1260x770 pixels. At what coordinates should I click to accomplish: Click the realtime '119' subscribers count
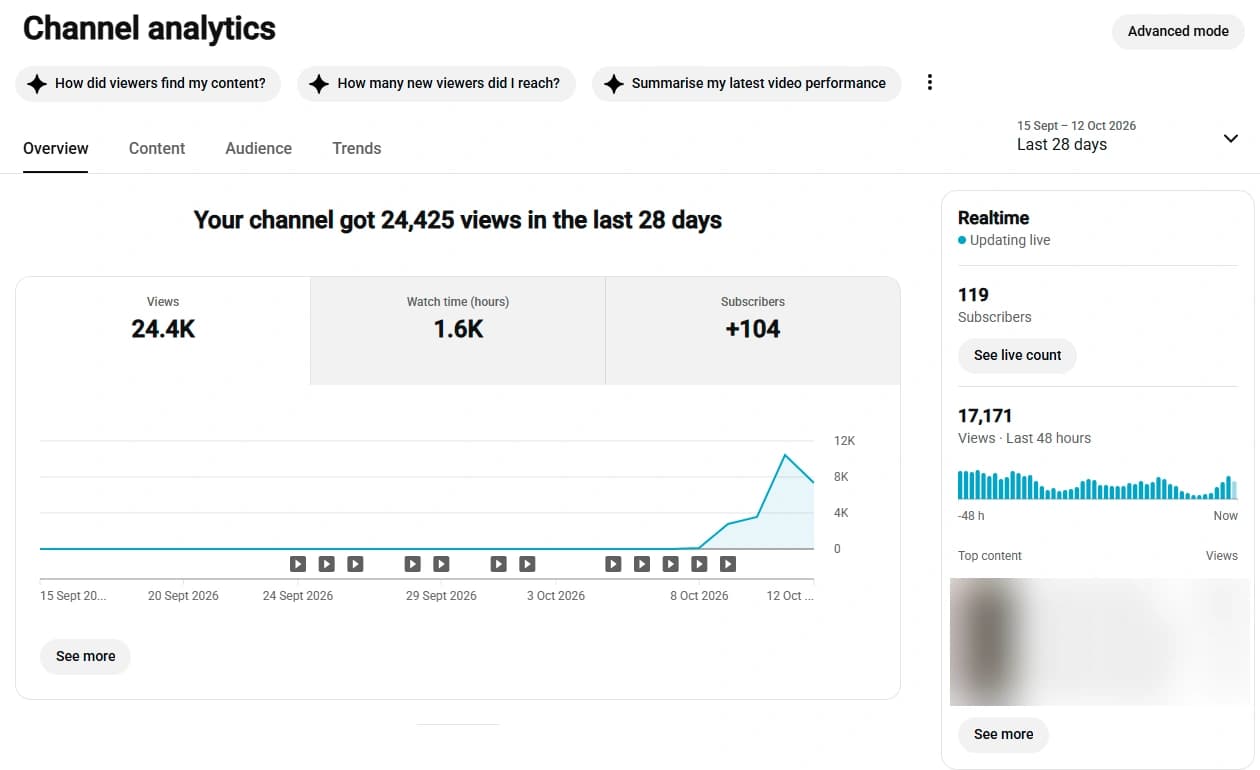[x=973, y=295]
